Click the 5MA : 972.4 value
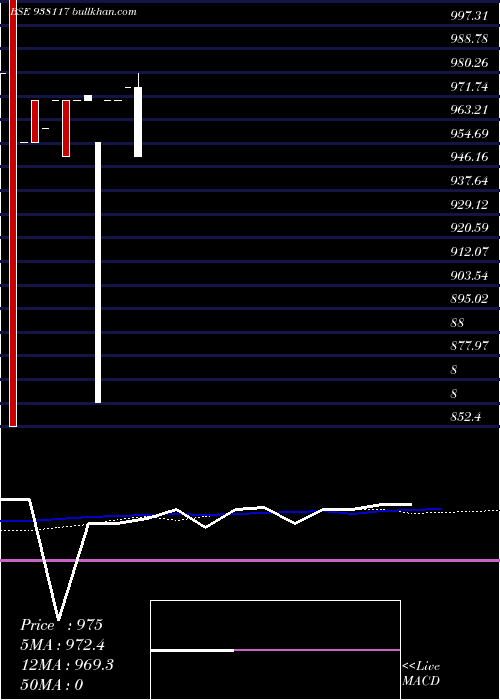The image size is (500, 700). 63,645
